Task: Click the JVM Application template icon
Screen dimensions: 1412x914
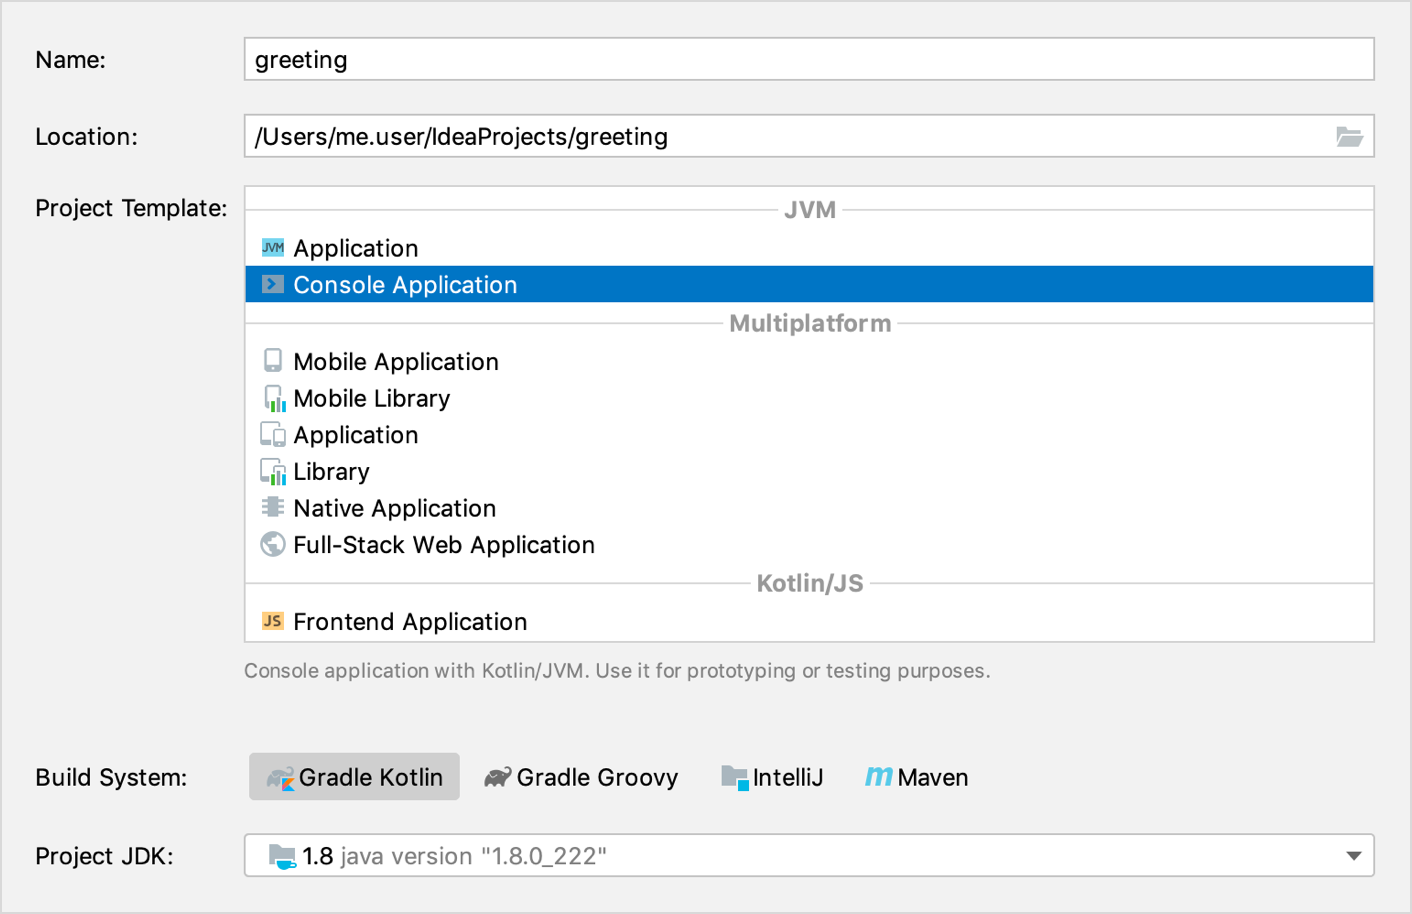Action: coord(271,248)
